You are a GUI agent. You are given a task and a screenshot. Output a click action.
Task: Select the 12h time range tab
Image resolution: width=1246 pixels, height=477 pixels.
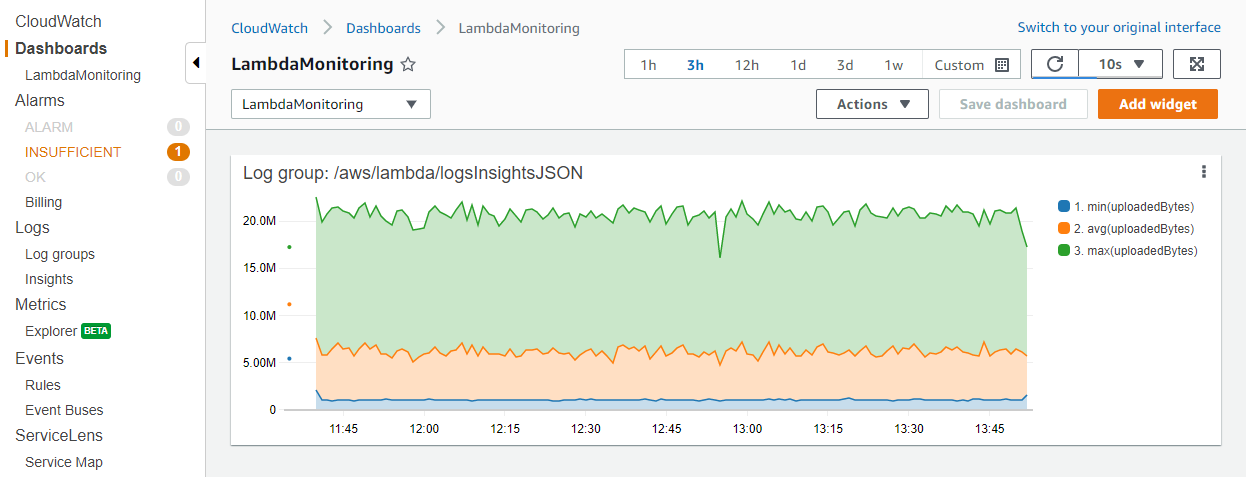click(x=747, y=65)
